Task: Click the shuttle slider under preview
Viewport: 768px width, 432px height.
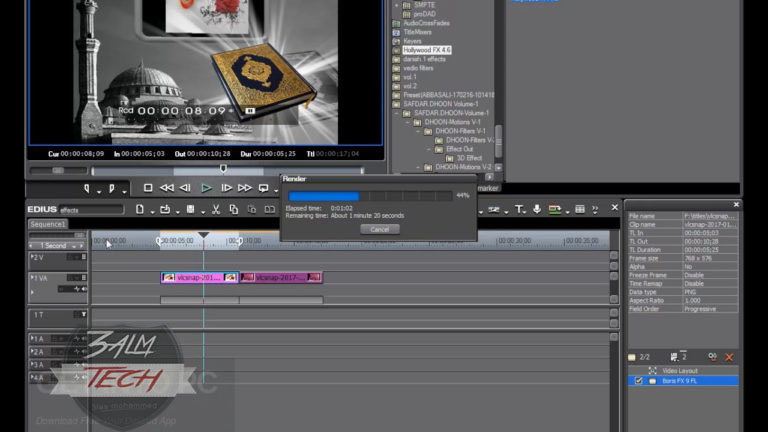Action: click(x=58, y=170)
